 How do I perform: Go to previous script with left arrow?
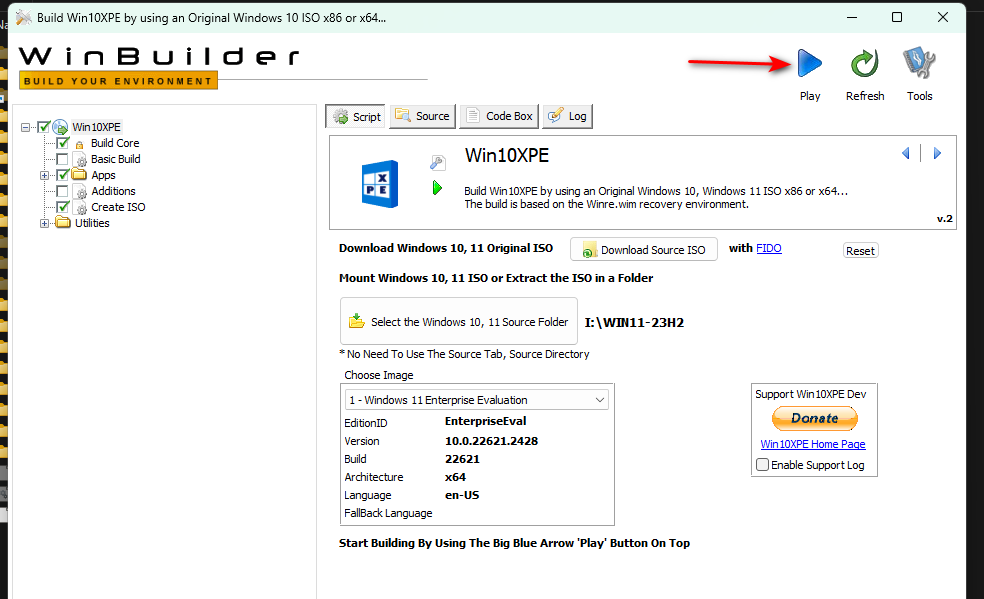point(906,153)
